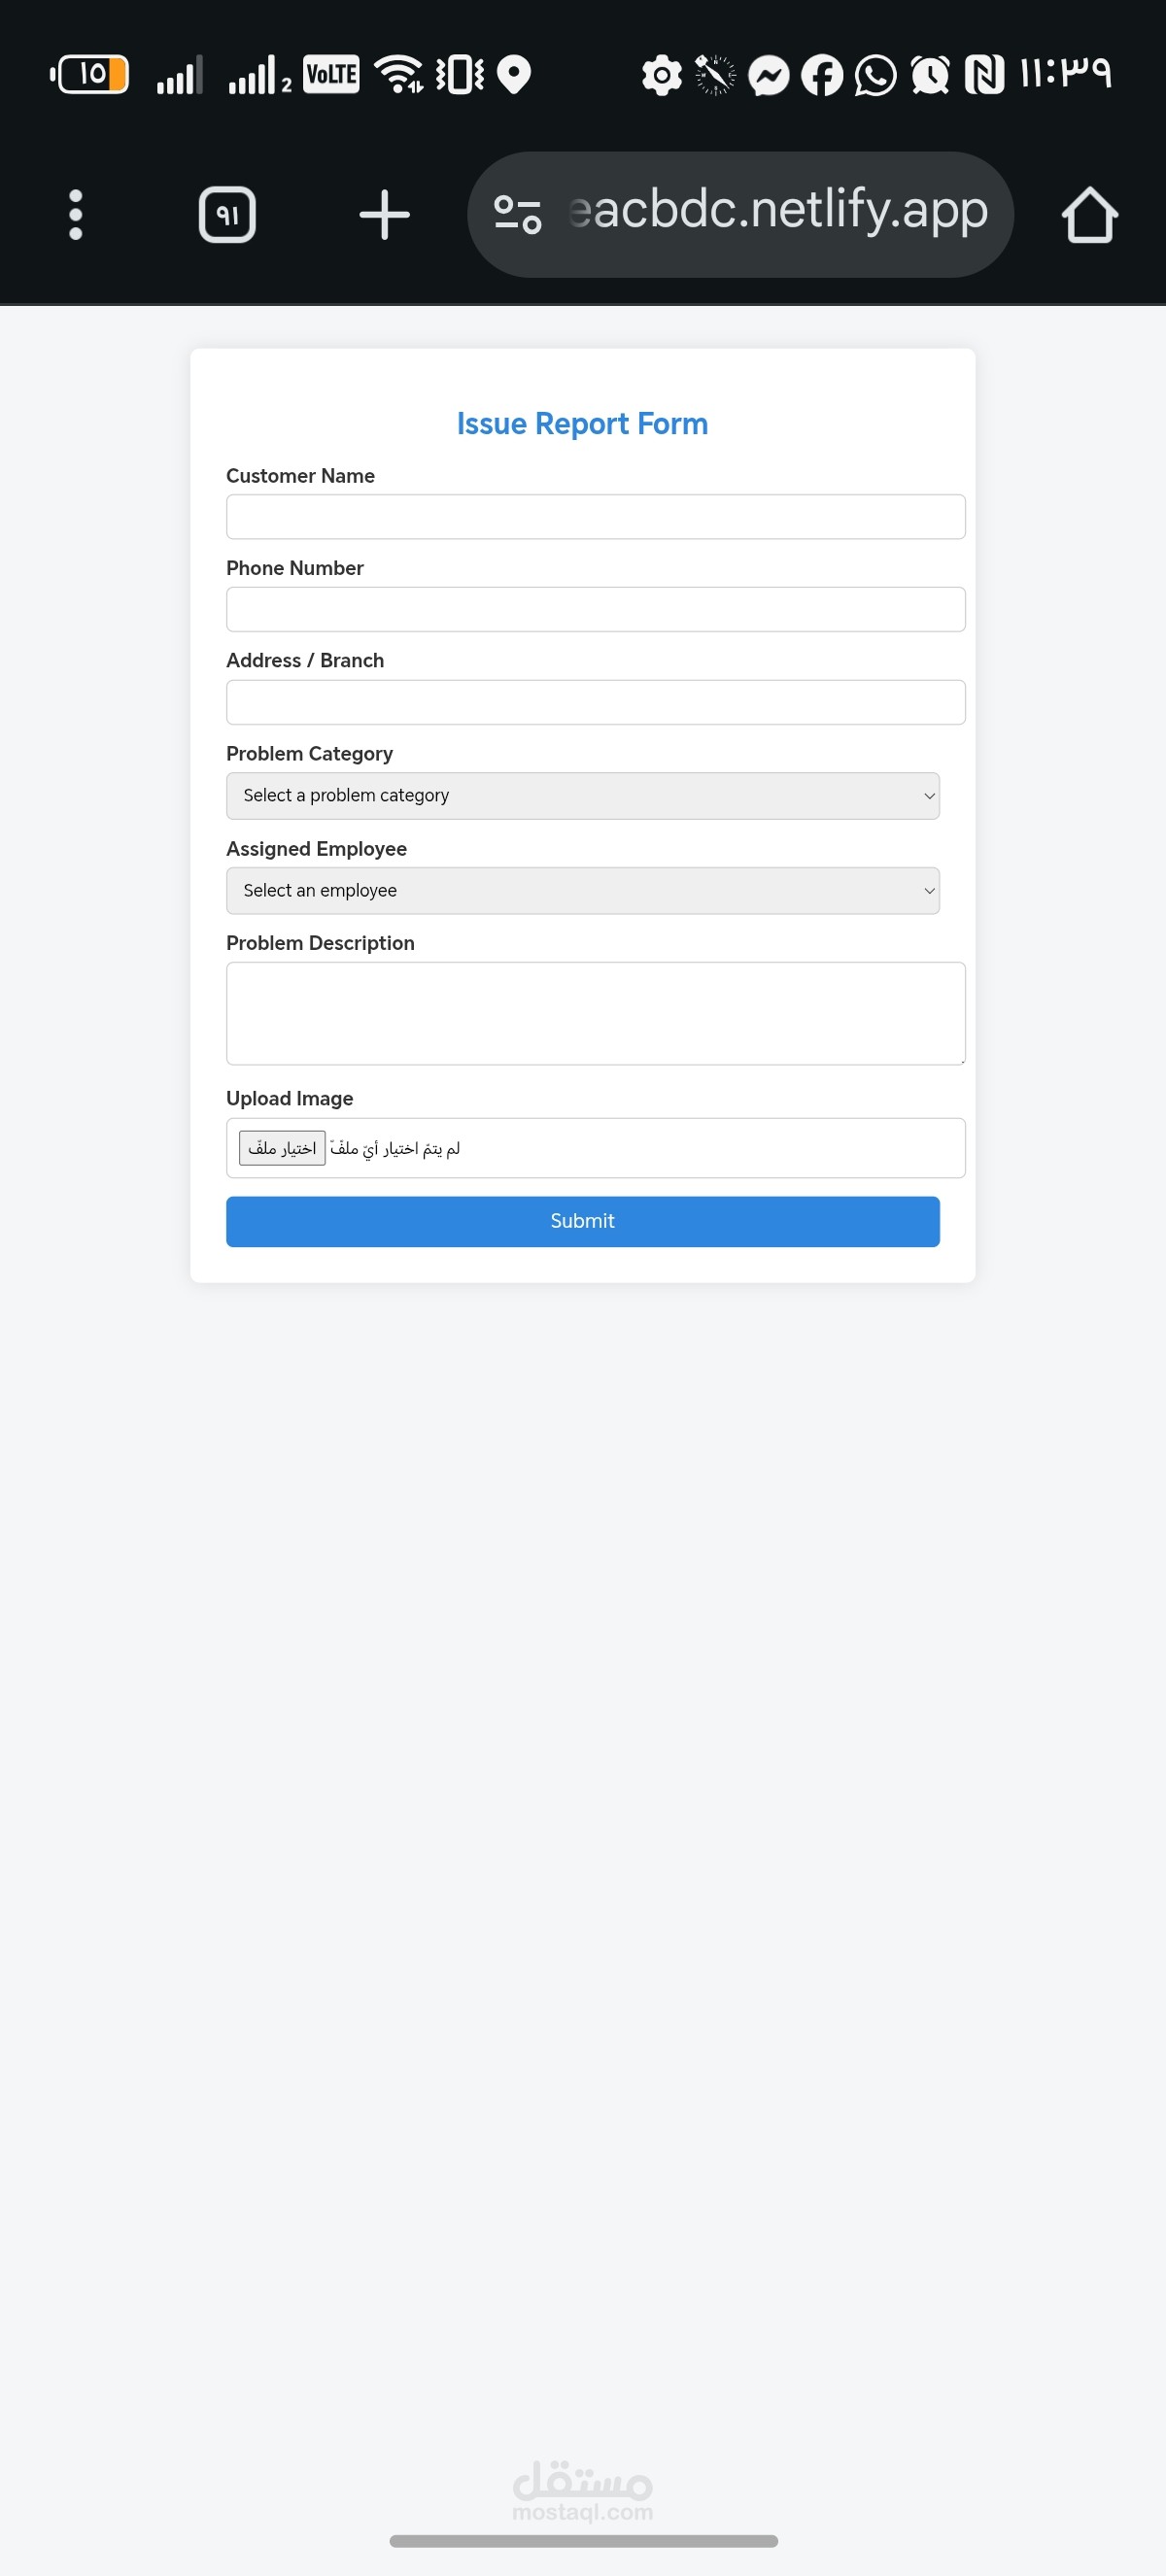This screenshot has width=1166, height=2576.
Task: Tap the bottom navigation gesture bar
Action: point(583,2541)
